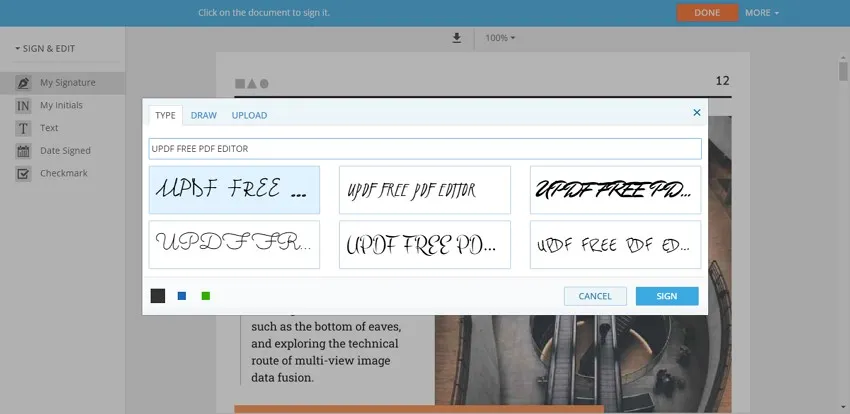The image size is (850, 414).
Task: Close the signature dialog with X
Action: [x=697, y=112]
